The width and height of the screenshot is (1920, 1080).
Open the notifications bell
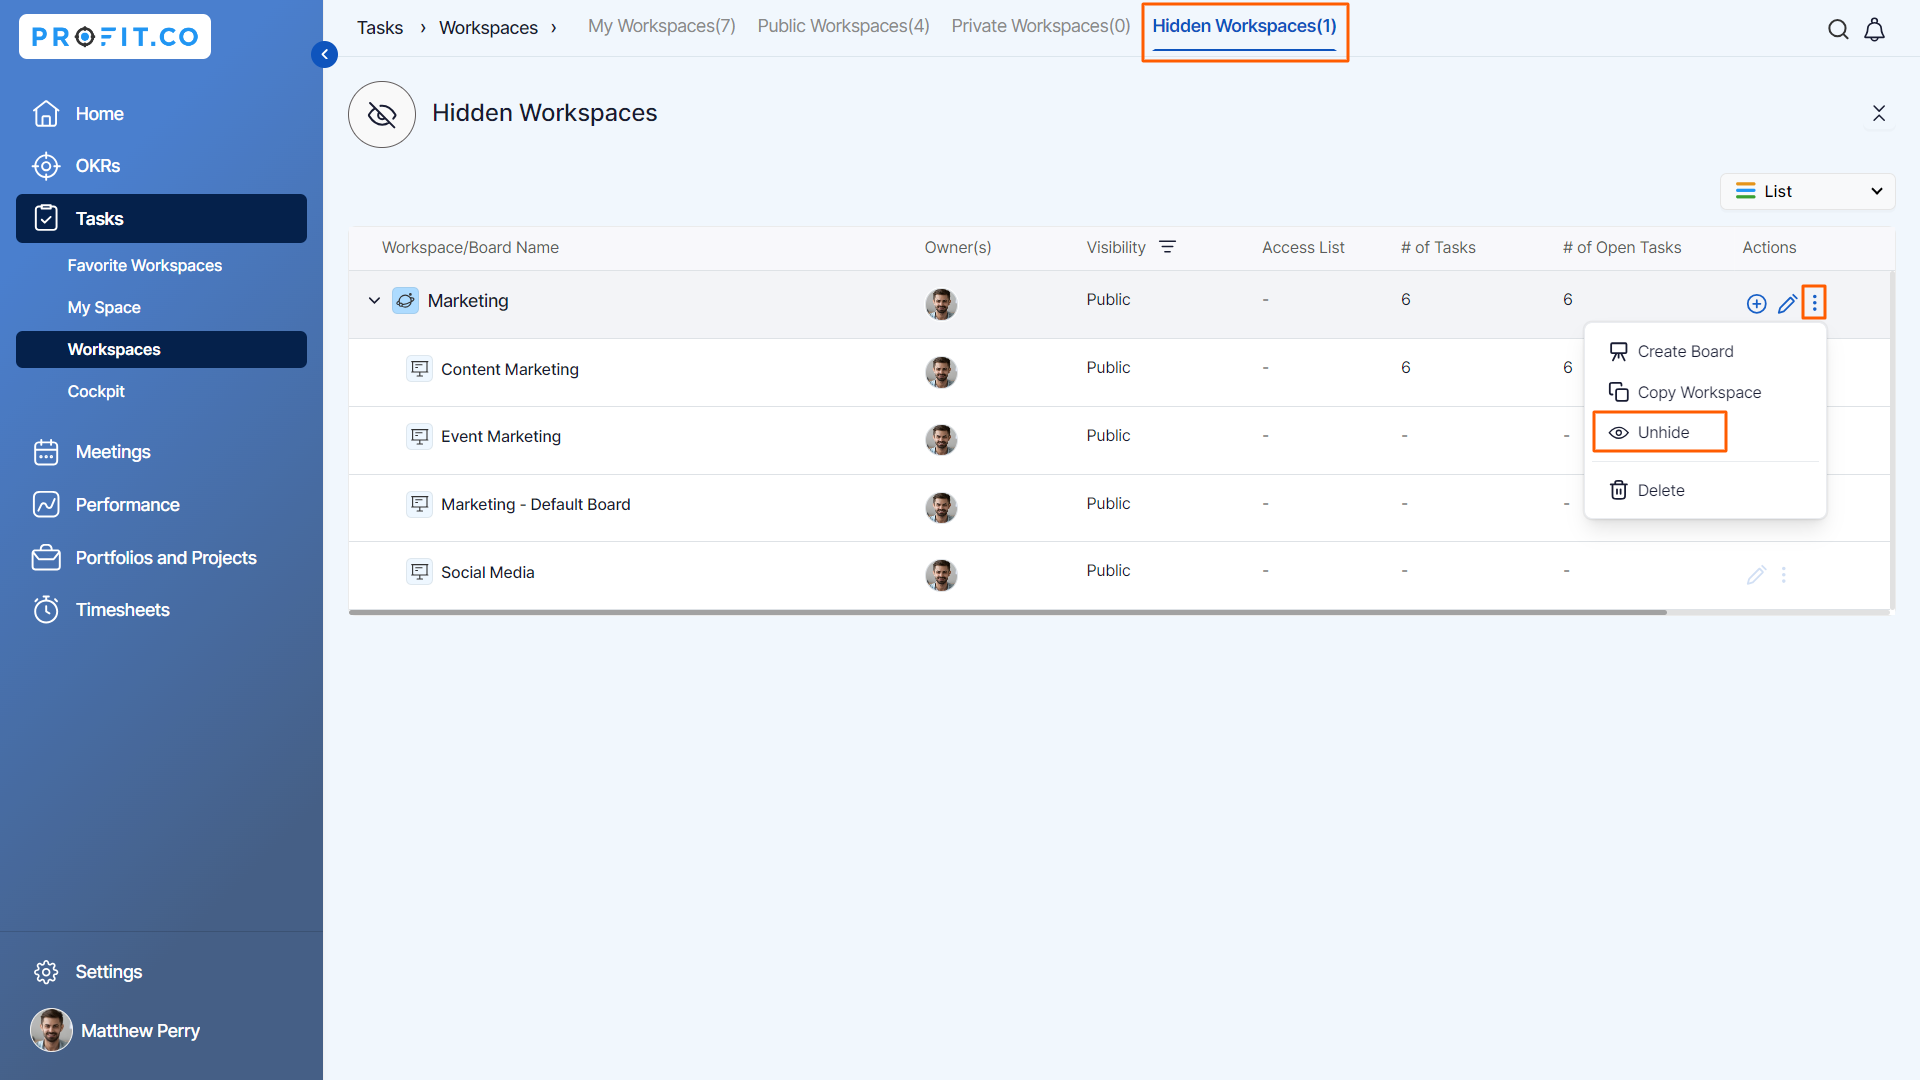point(1874,29)
